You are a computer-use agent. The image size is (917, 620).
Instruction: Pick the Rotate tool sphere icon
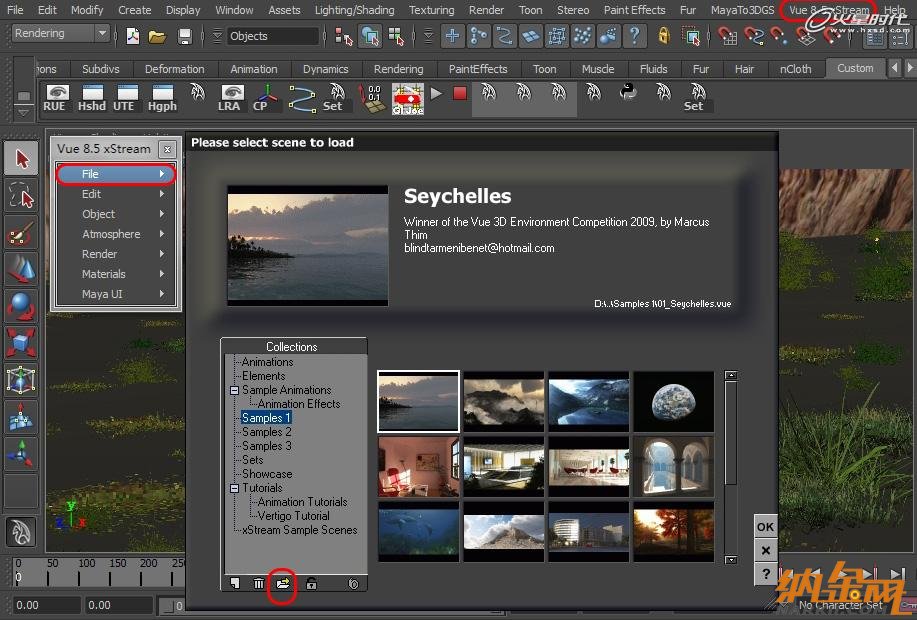[22, 306]
